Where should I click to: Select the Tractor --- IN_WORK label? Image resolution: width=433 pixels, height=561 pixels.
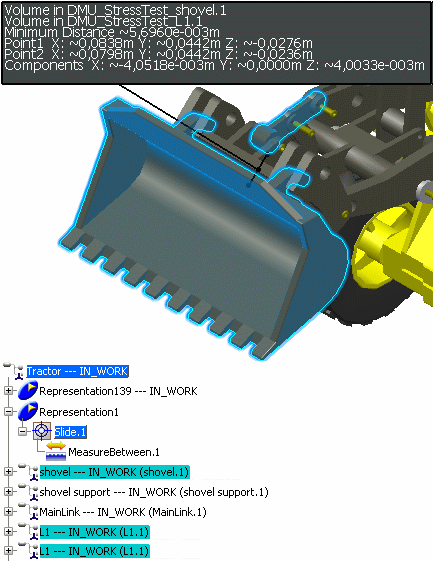pos(77,371)
